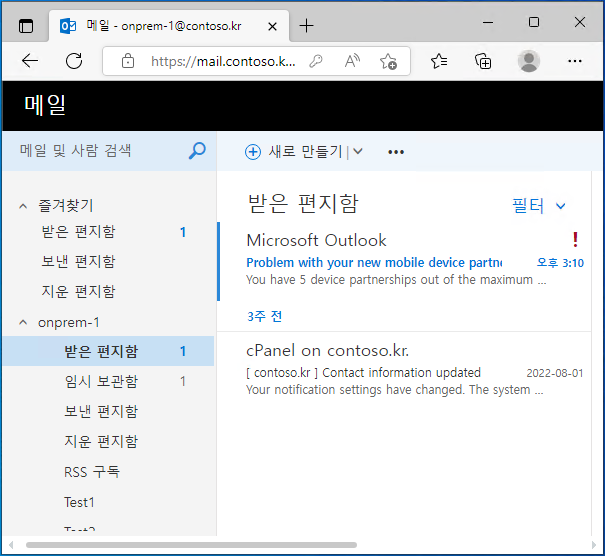This screenshot has width=605, height=556.
Task: Click the search magnifier icon
Action: pos(197,150)
